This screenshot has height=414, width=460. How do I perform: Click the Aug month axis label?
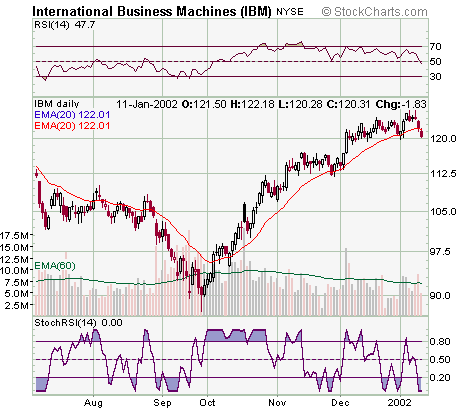pos(93,403)
